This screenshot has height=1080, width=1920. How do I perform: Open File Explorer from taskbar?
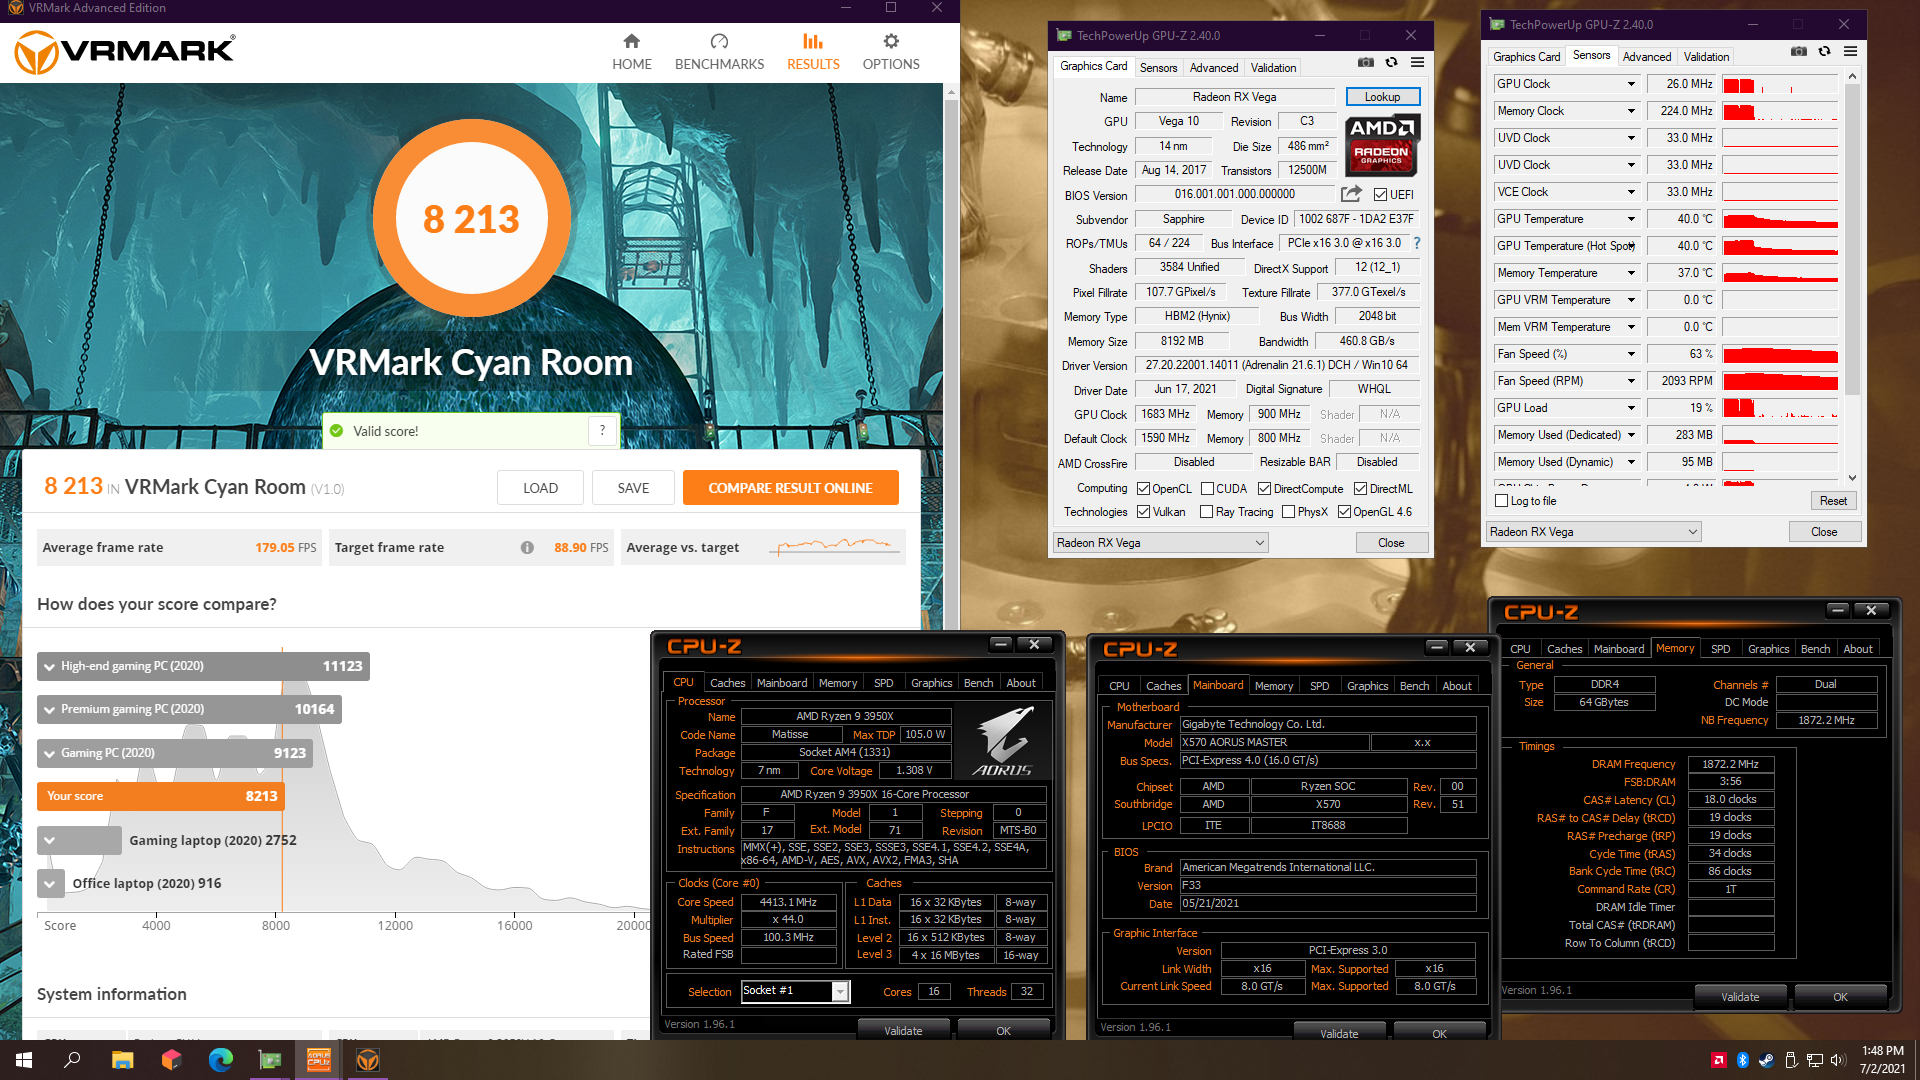pos(122,1060)
